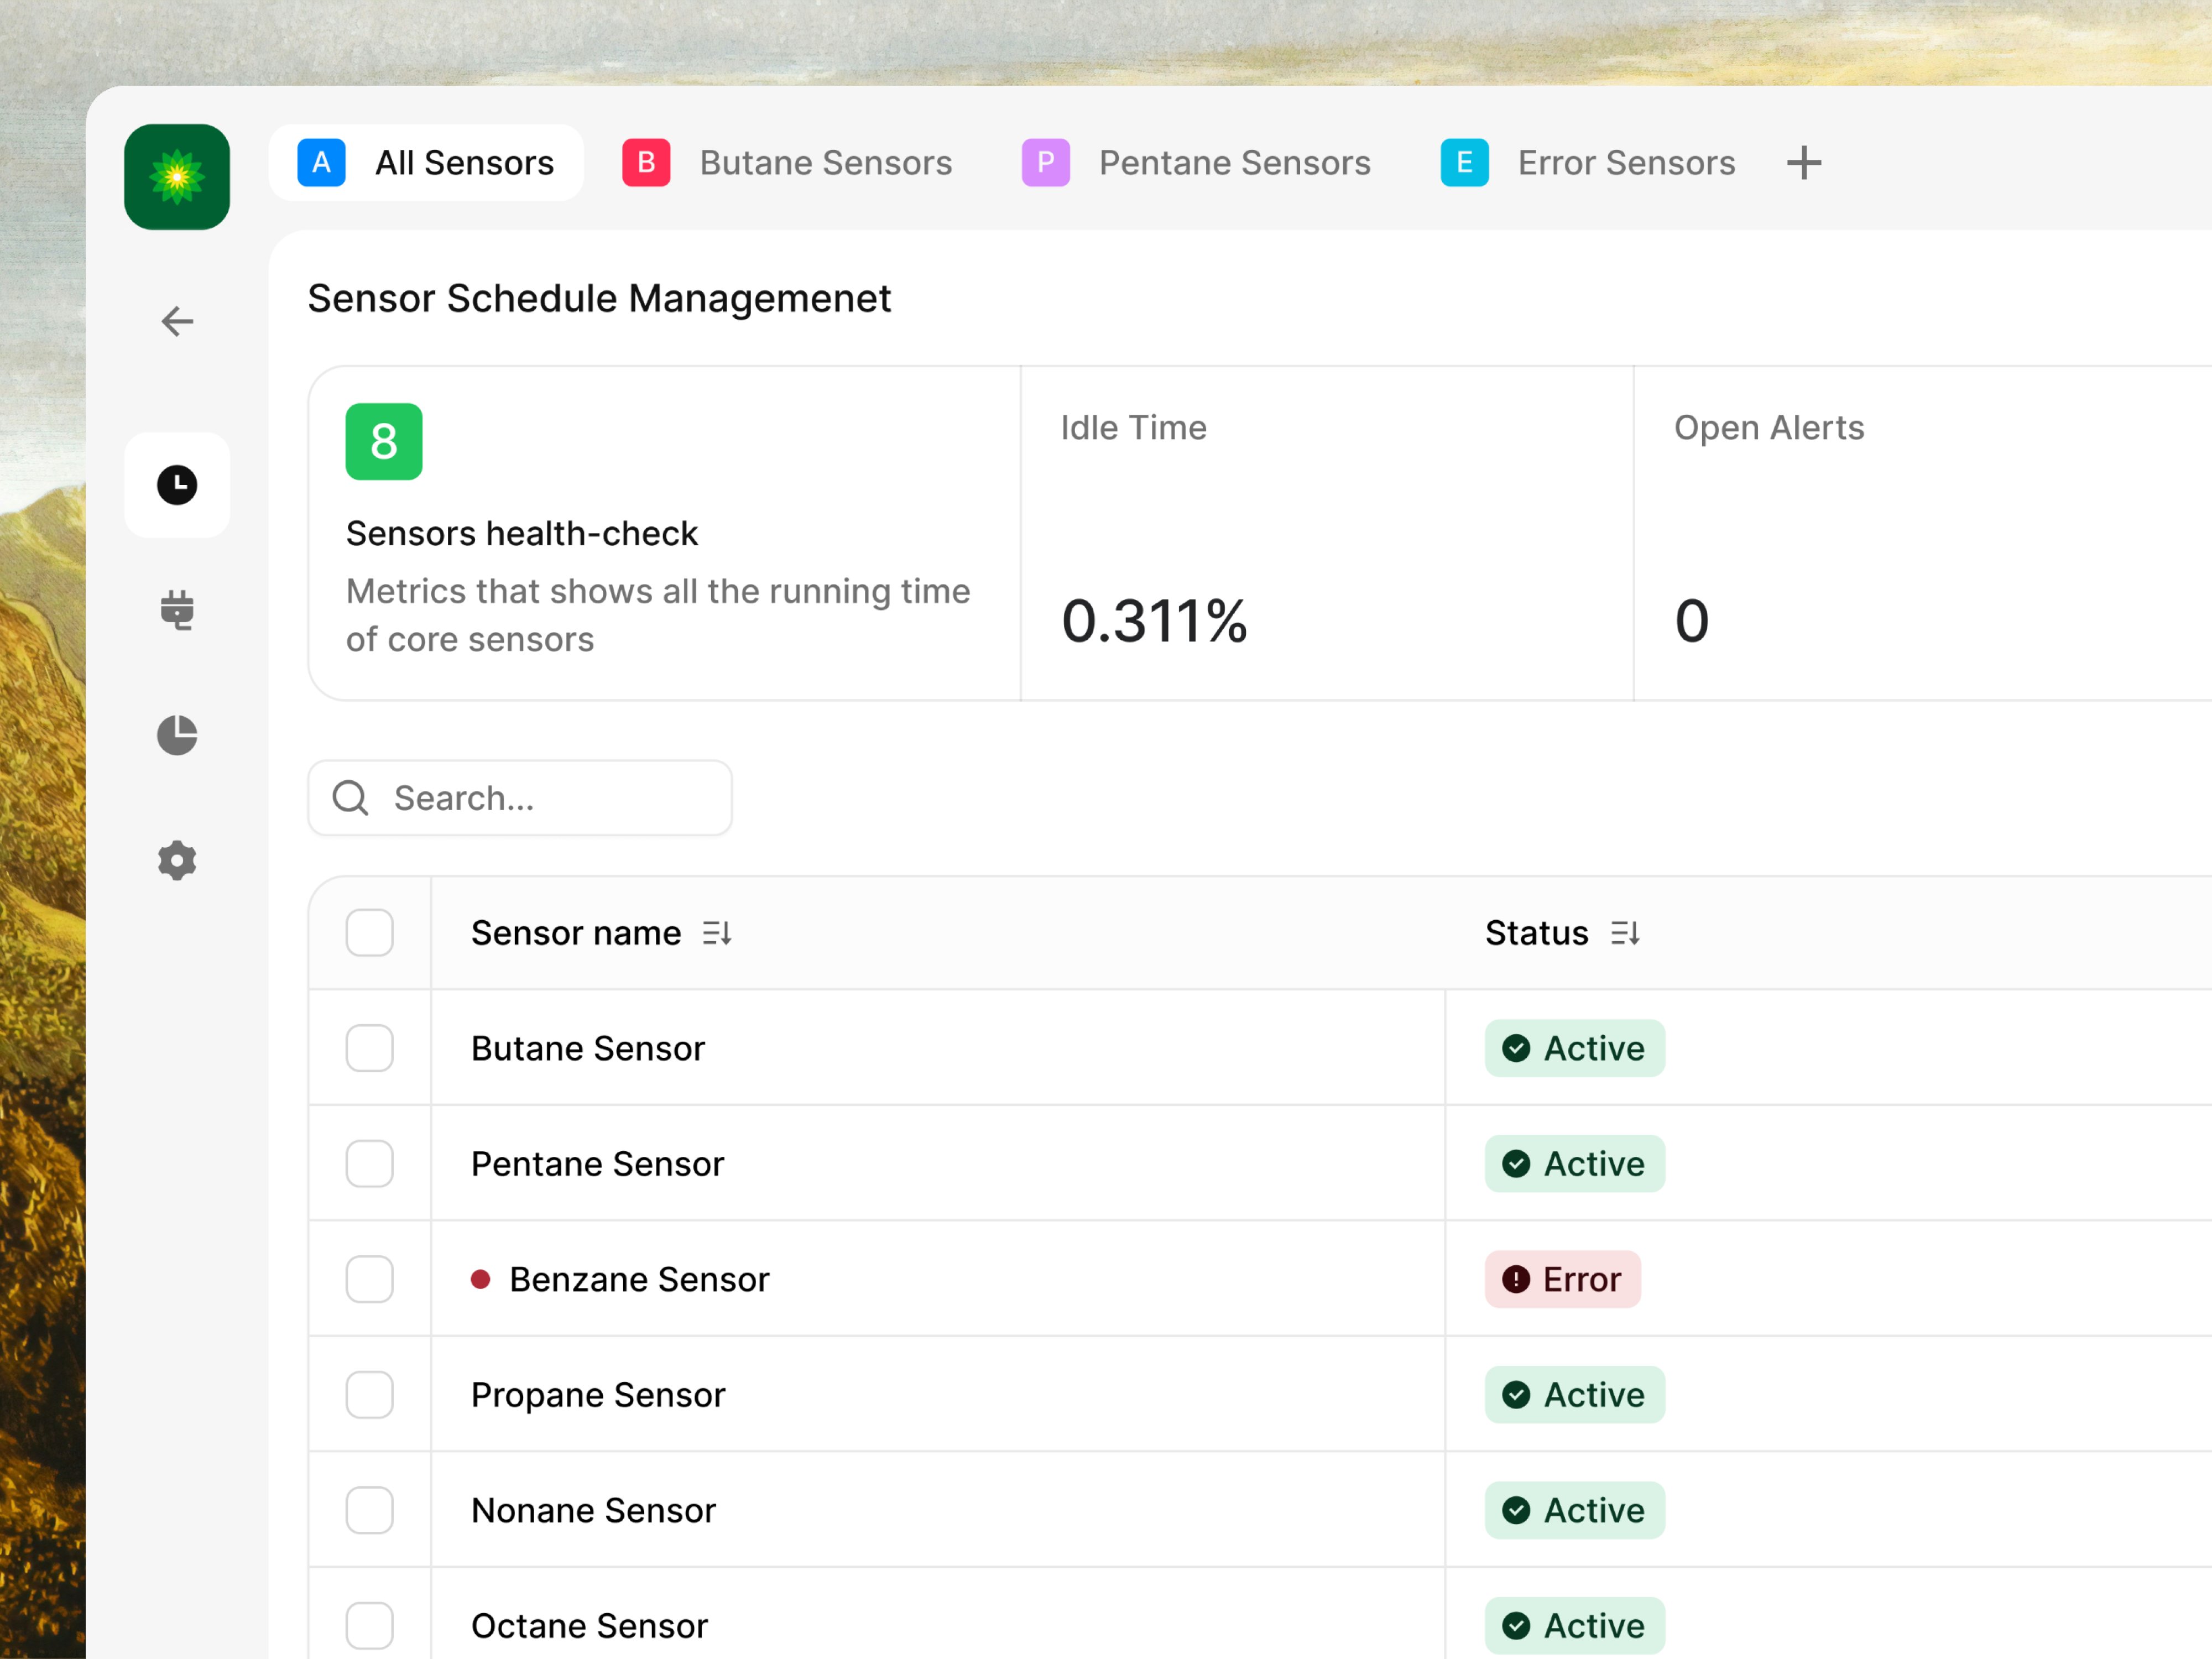This screenshot has height=1659, width=2212.
Task: Click the red dot beside Benzane Sensor
Action: [481, 1279]
